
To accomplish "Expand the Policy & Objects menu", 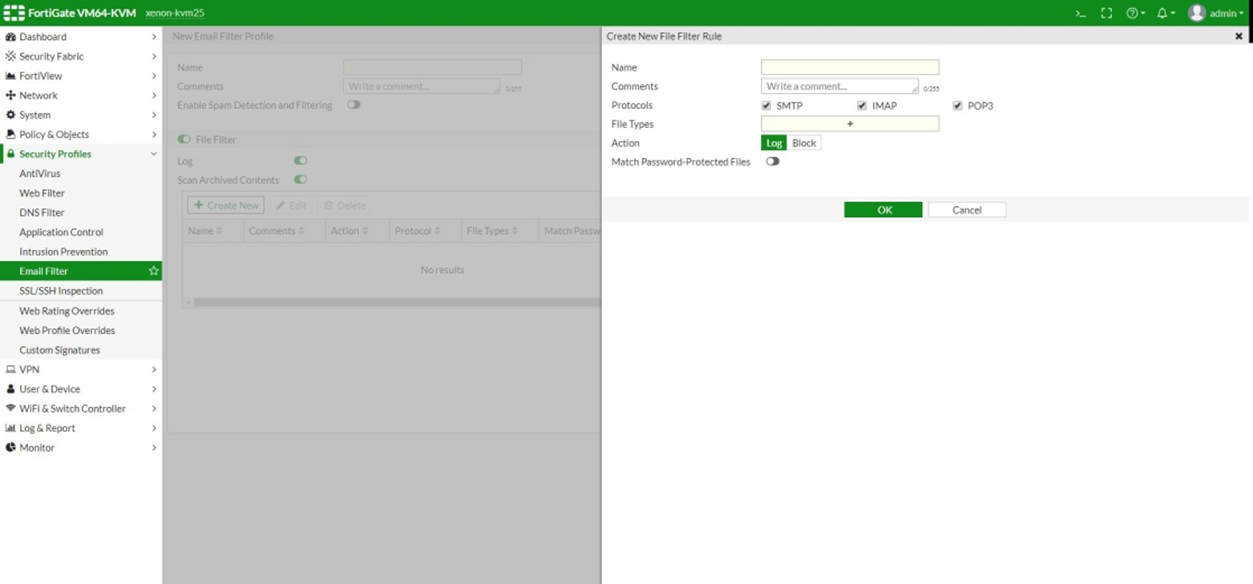I will point(80,134).
